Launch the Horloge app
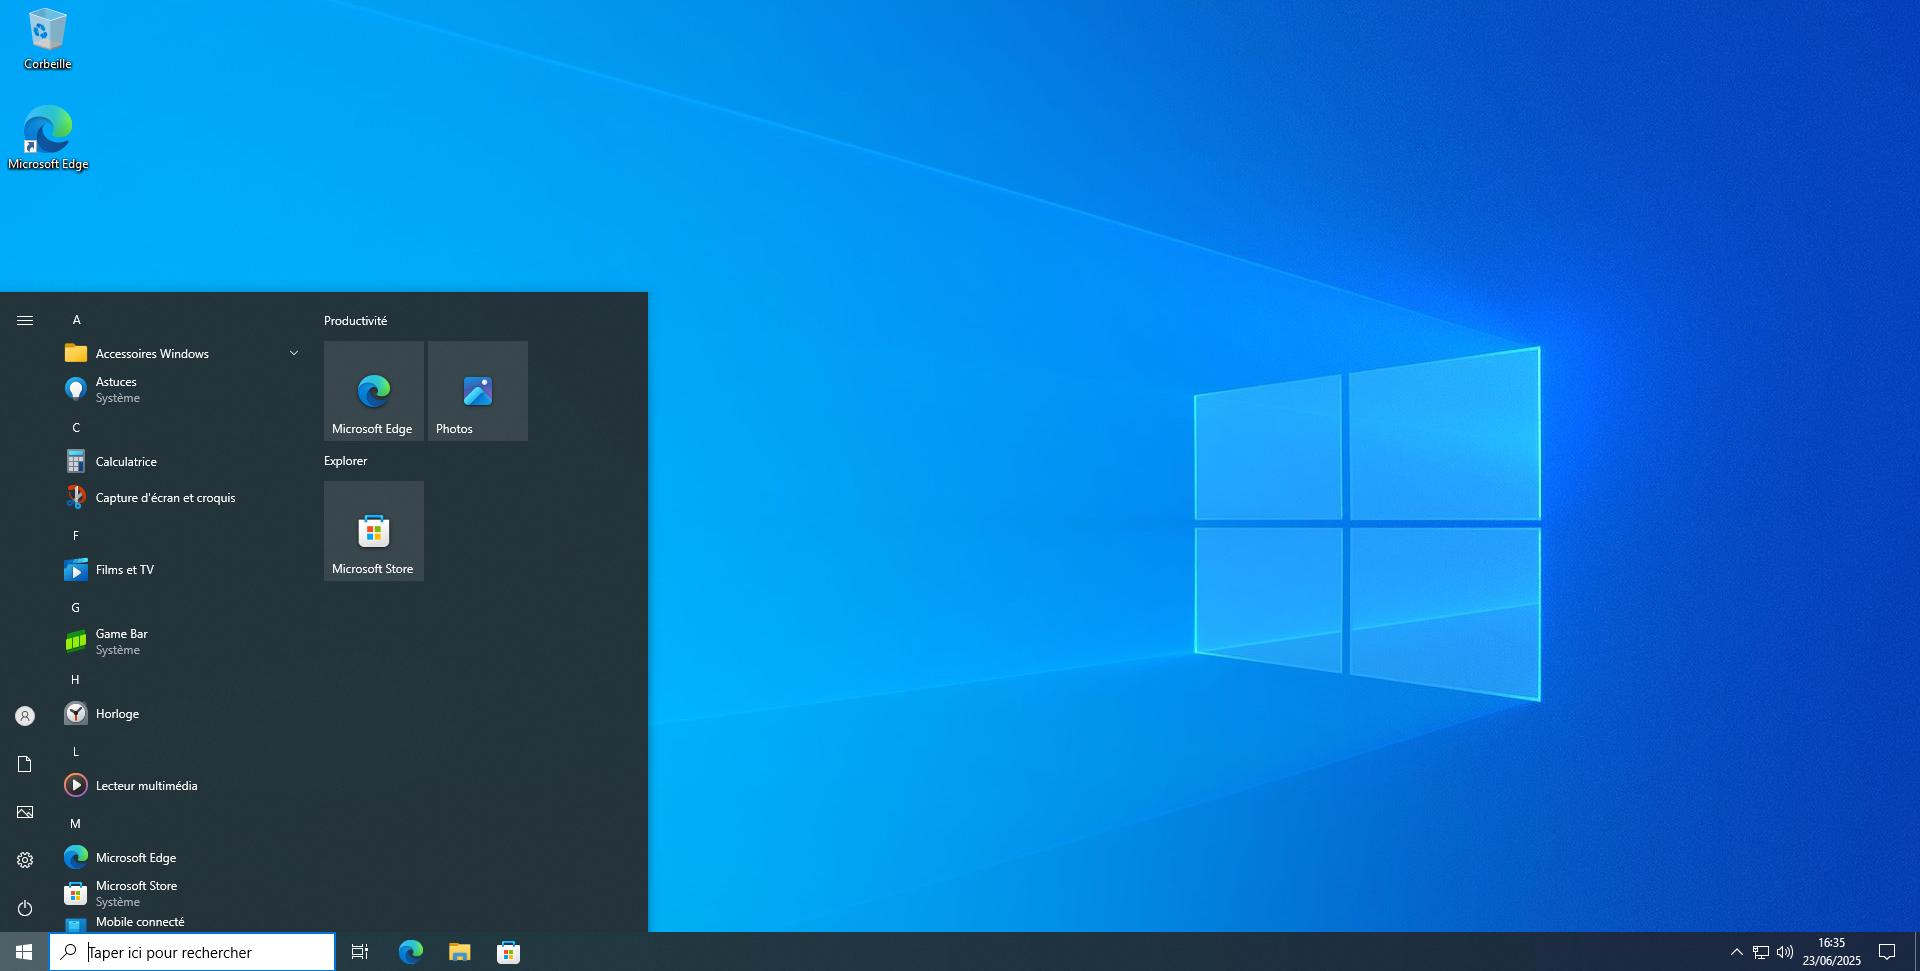Screen dimensions: 1920x971 click(x=182, y=713)
